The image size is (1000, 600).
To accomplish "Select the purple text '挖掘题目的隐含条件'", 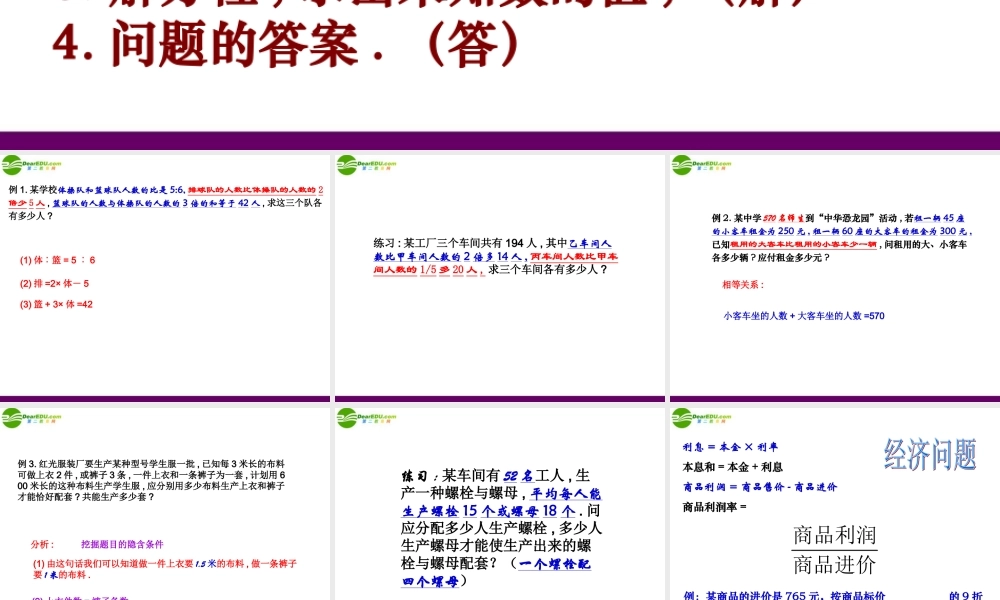I will coord(122,544).
